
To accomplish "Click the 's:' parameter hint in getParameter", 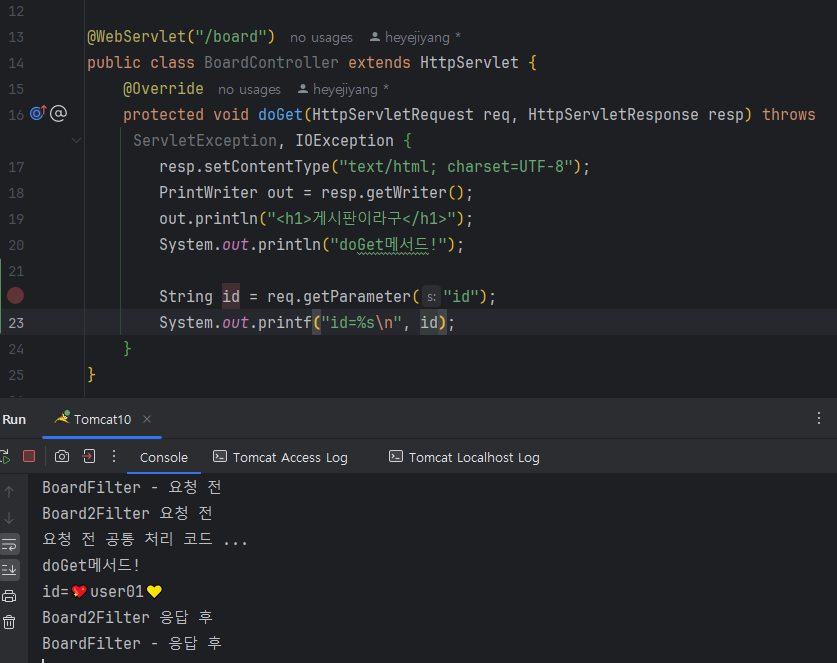I will tap(431, 296).
